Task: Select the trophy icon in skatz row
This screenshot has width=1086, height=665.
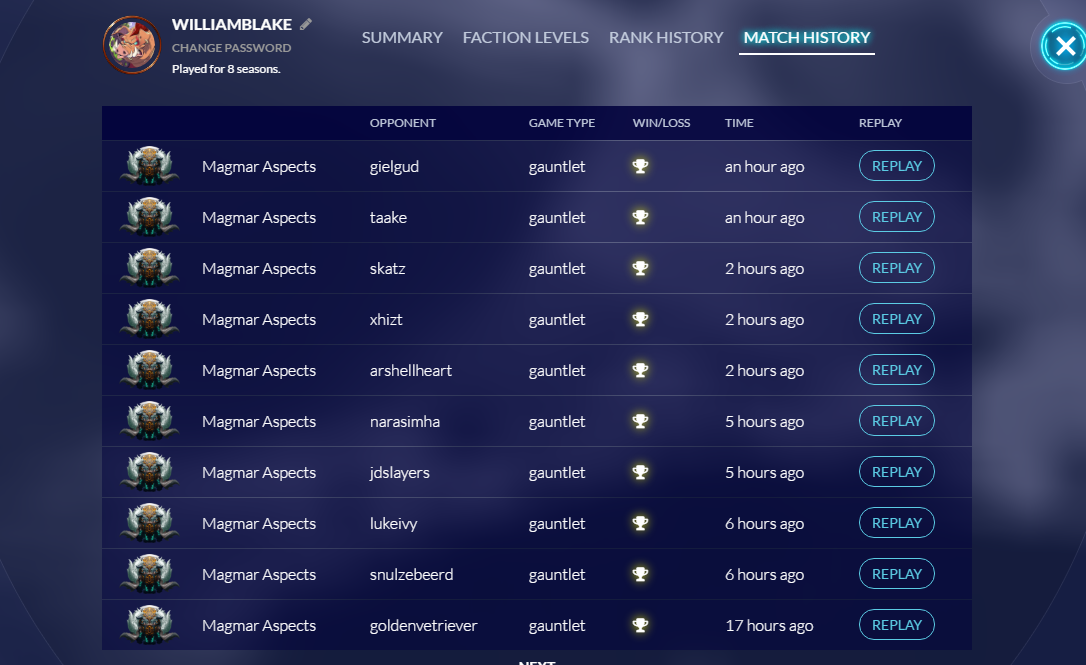Action: 640,268
